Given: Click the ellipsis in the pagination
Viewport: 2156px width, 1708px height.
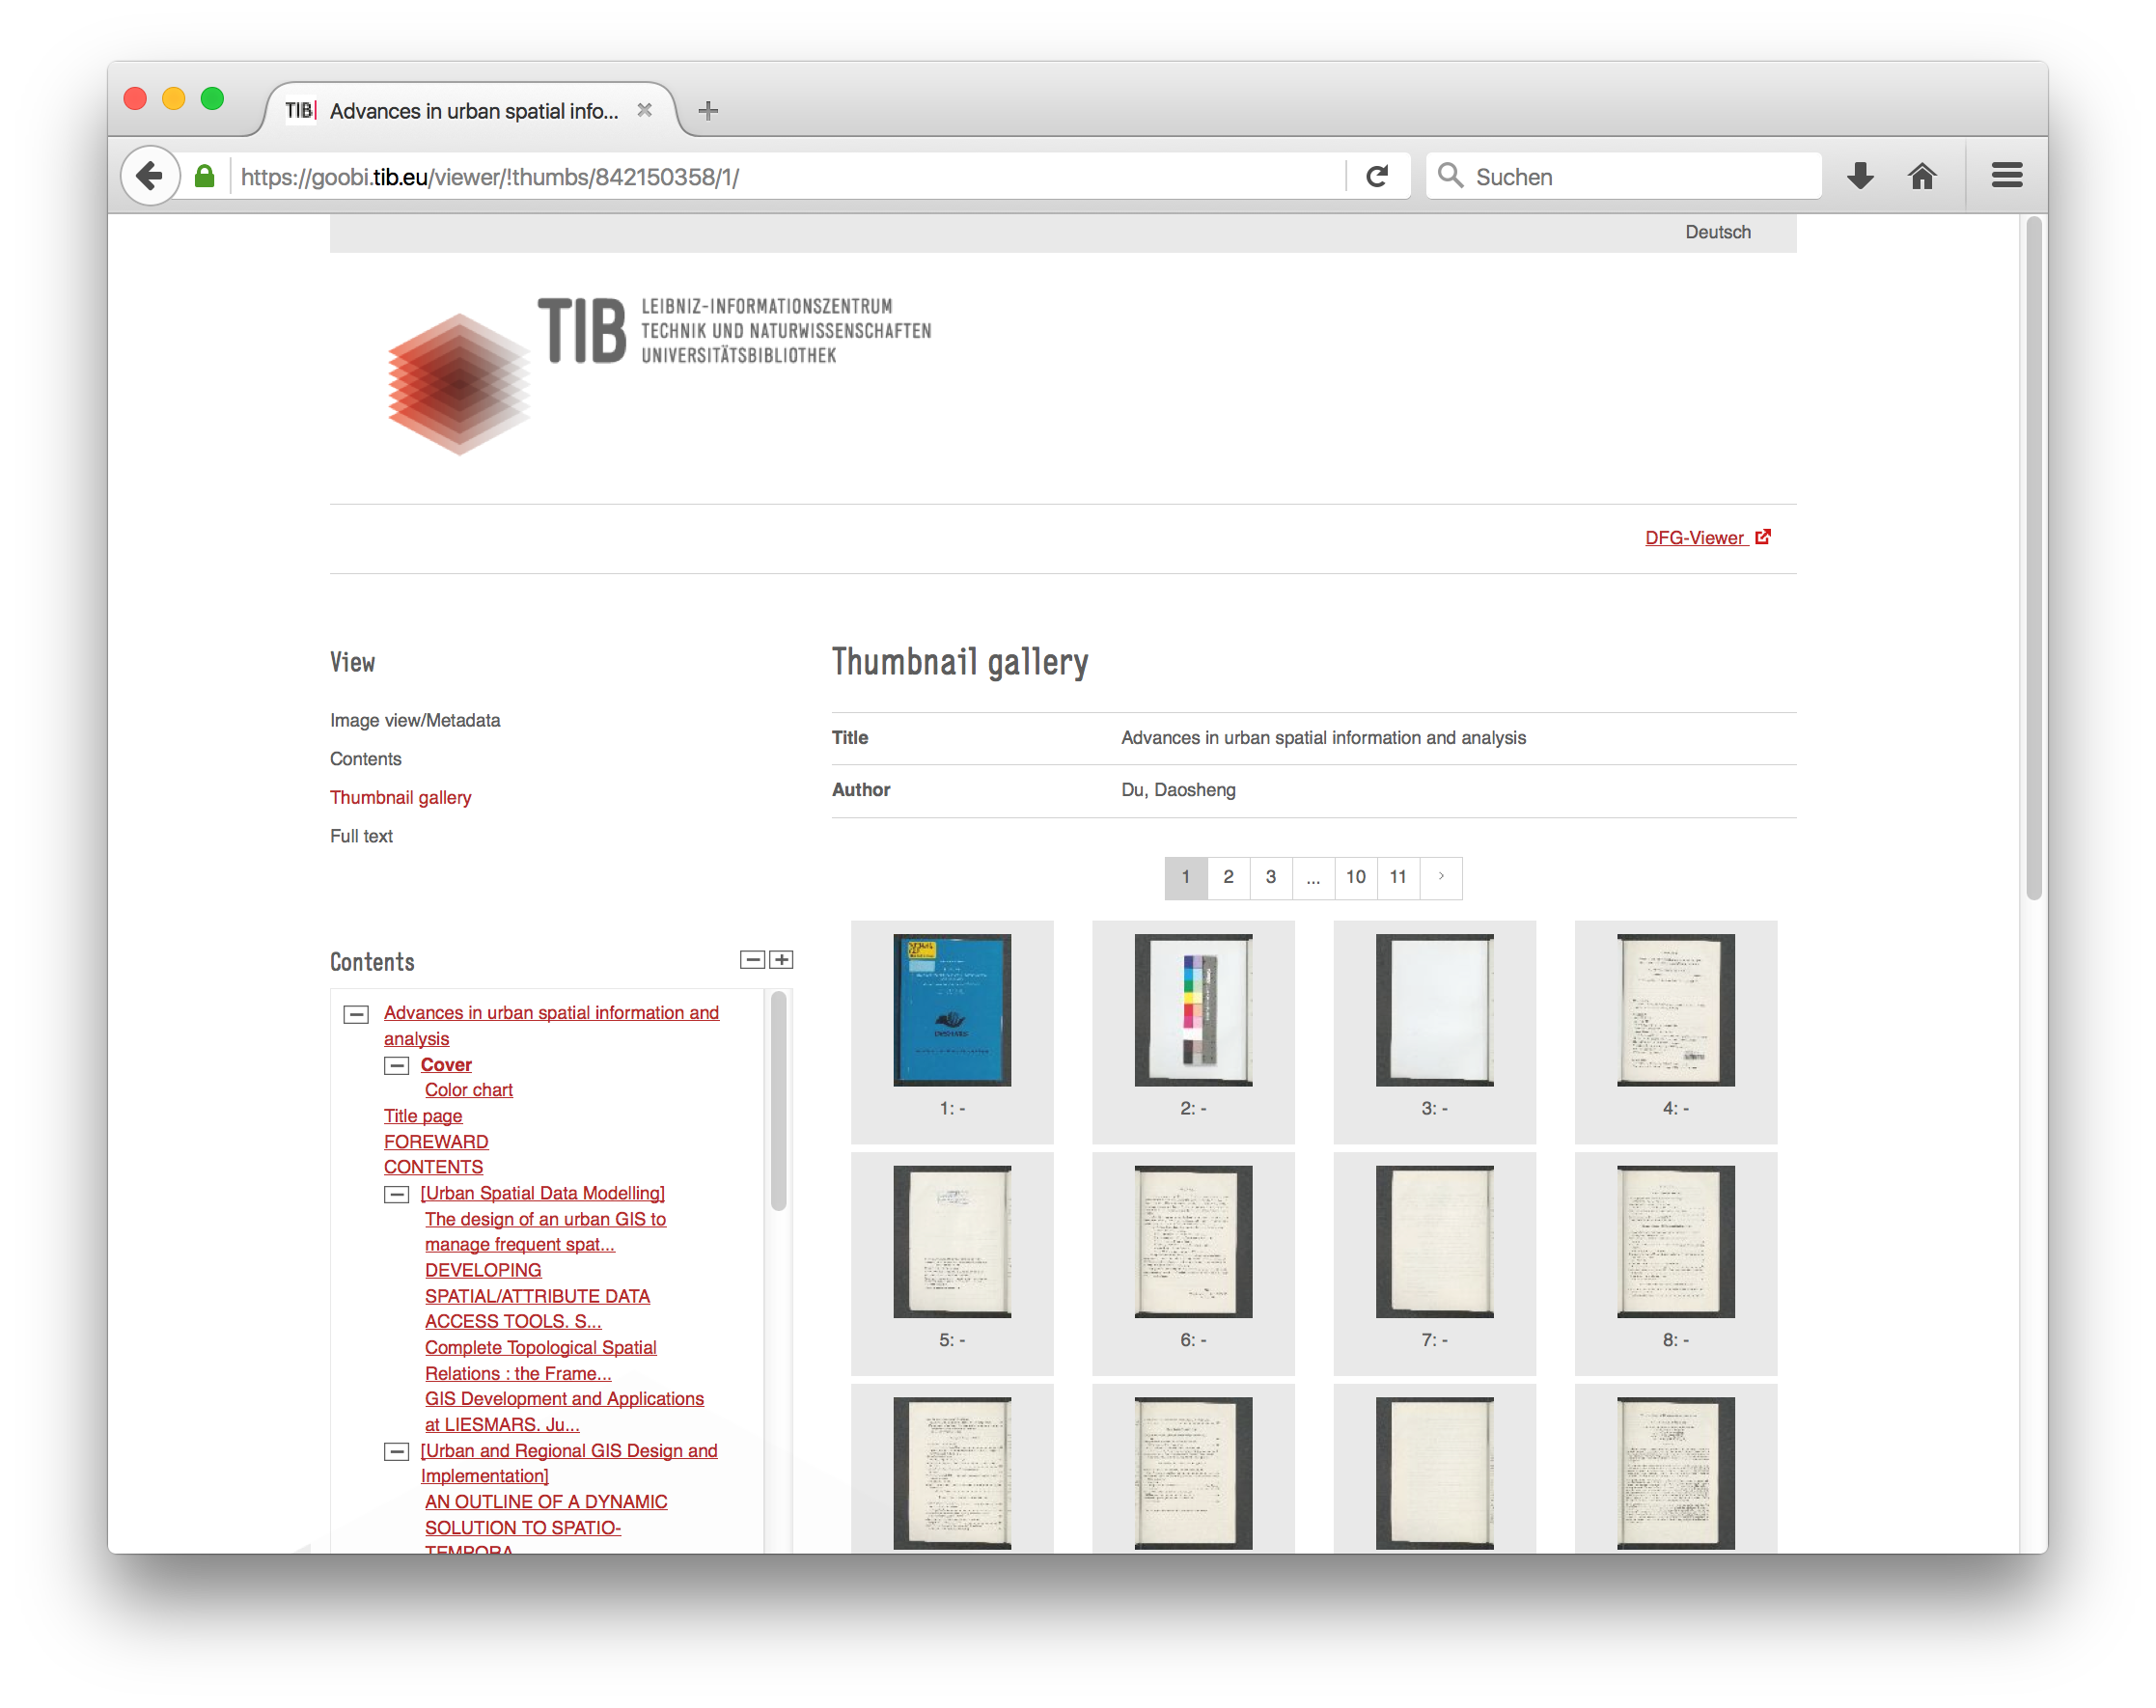Looking at the screenshot, I should (1313, 878).
